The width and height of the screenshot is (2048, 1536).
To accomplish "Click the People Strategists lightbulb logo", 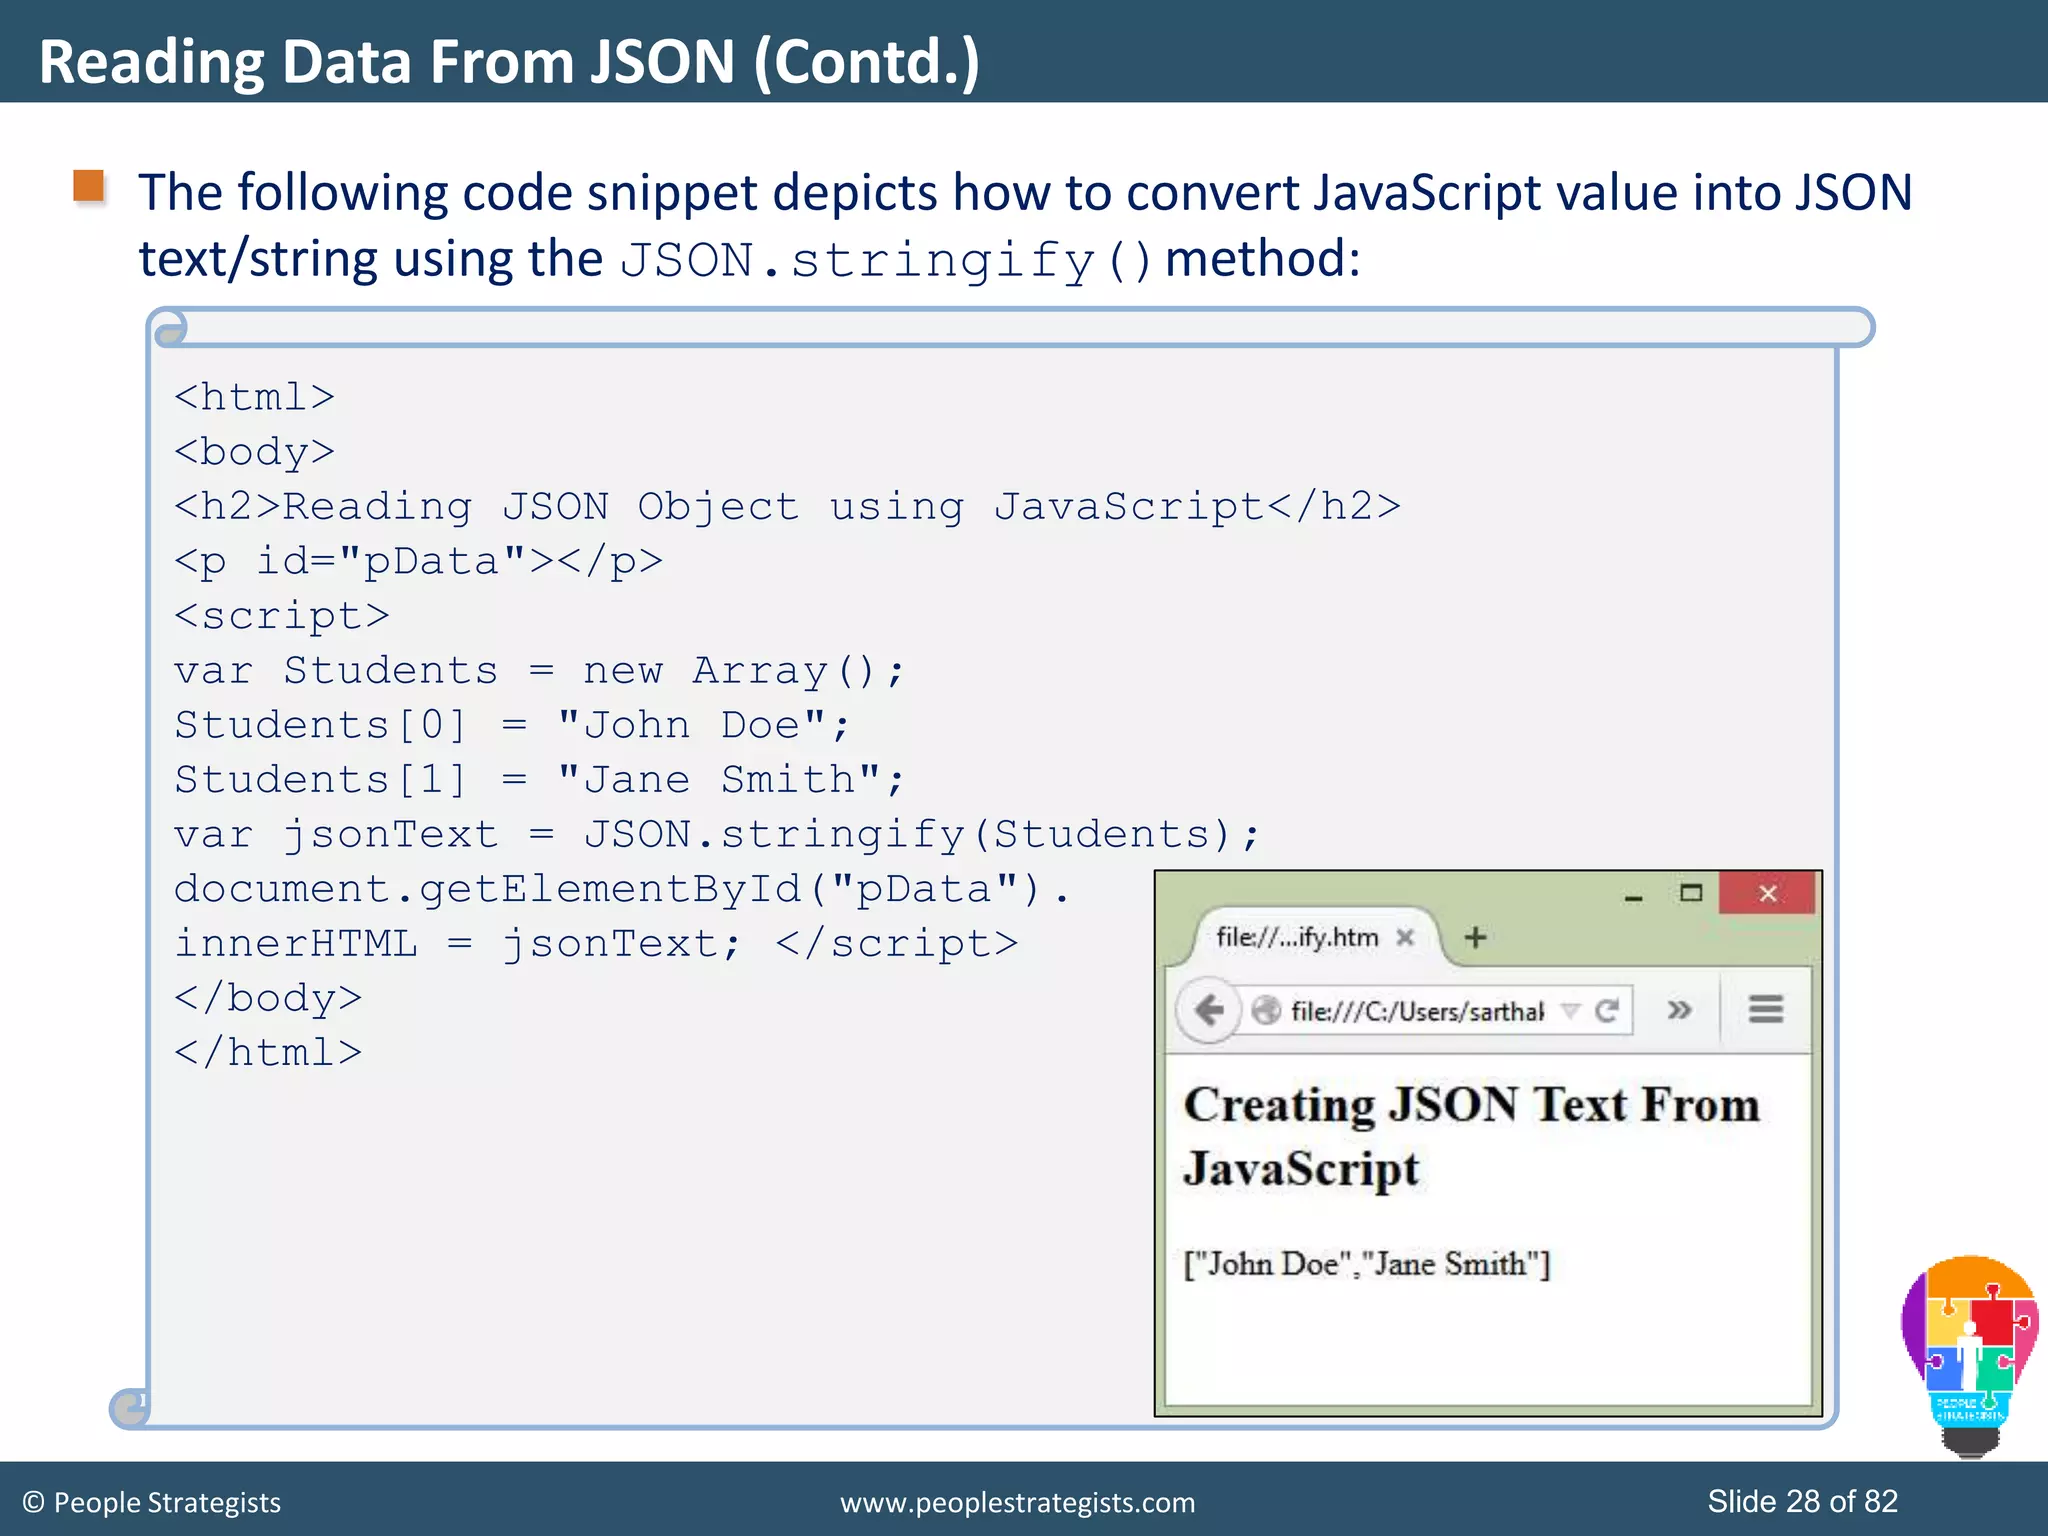I will pos(1969,1355).
